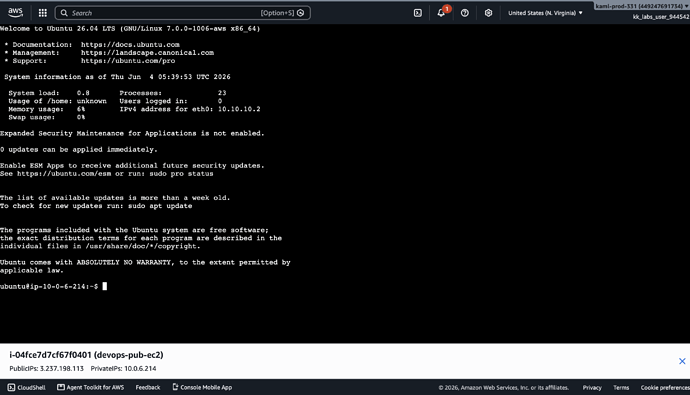690x395 pixels.
Task: Open the kaml-prod-331 account menu
Action: coord(642,6)
